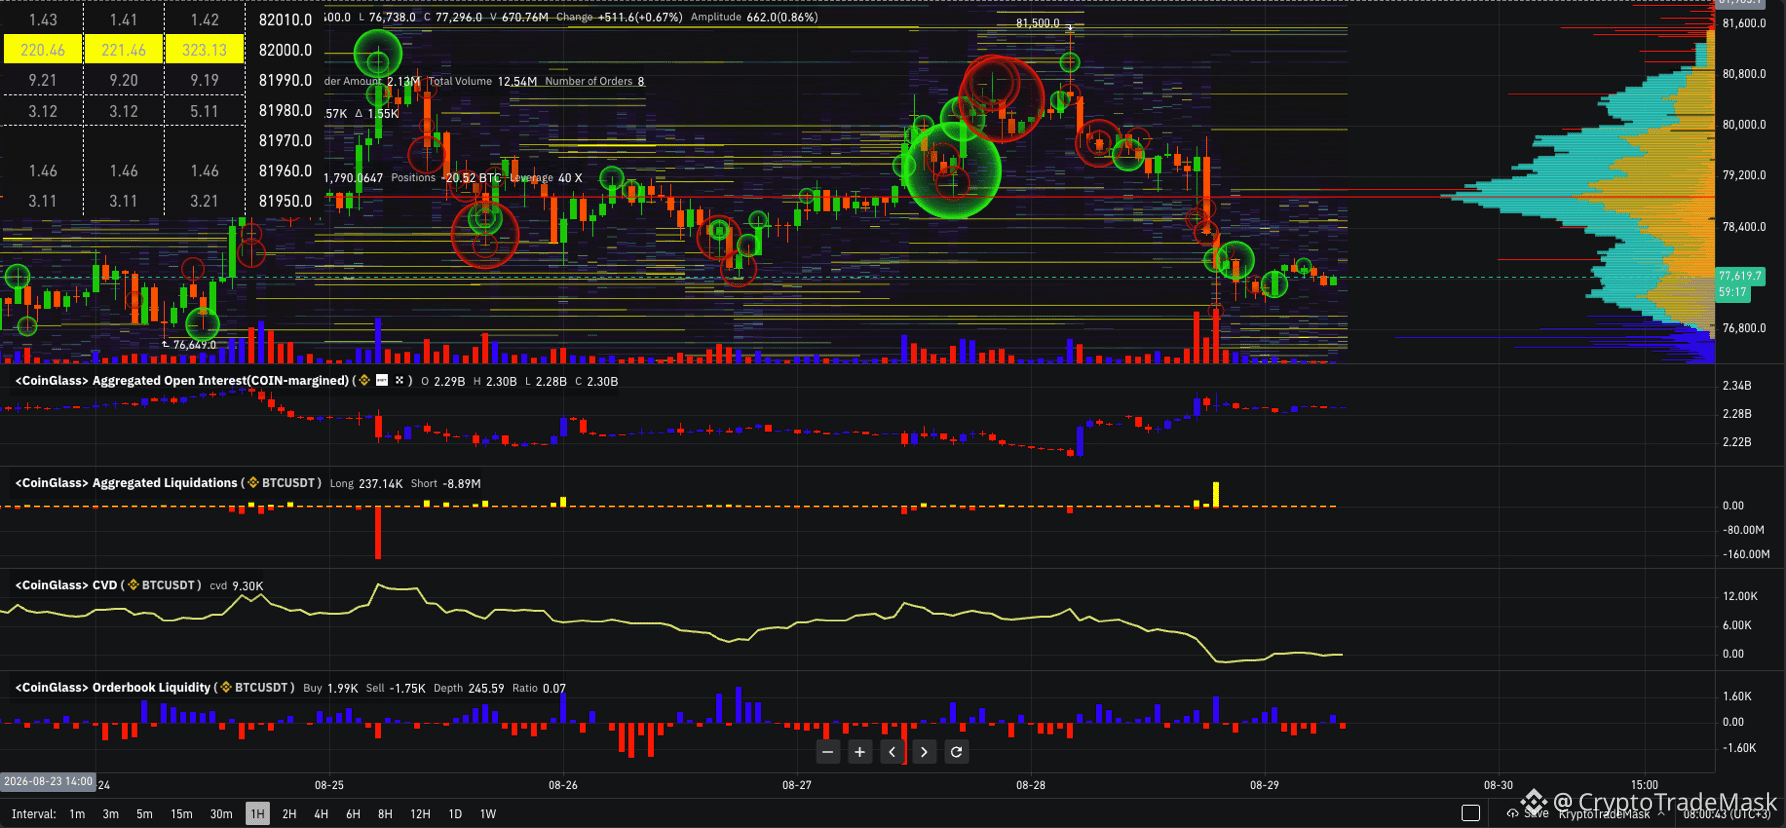Screen dimensions: 1786x828
Task: Click the 81,500.0 high price marker
Action: (1038, 23)
